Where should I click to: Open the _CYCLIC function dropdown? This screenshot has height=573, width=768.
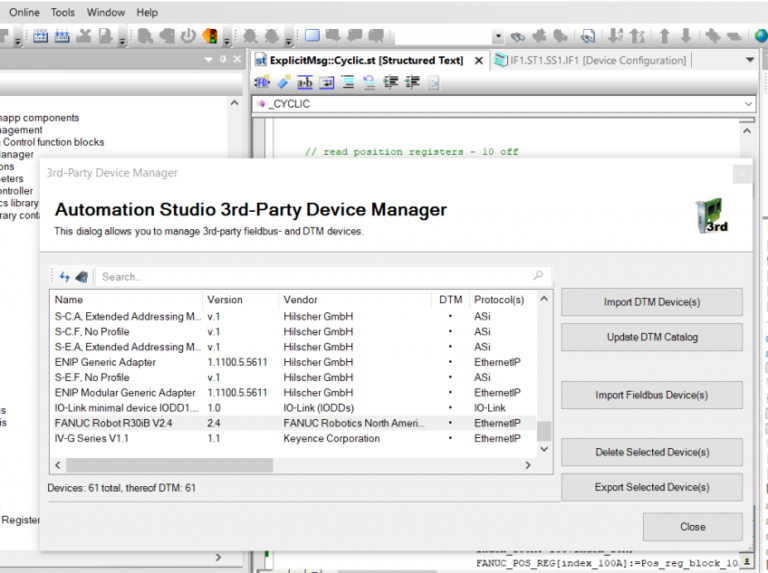pos(748,104)
